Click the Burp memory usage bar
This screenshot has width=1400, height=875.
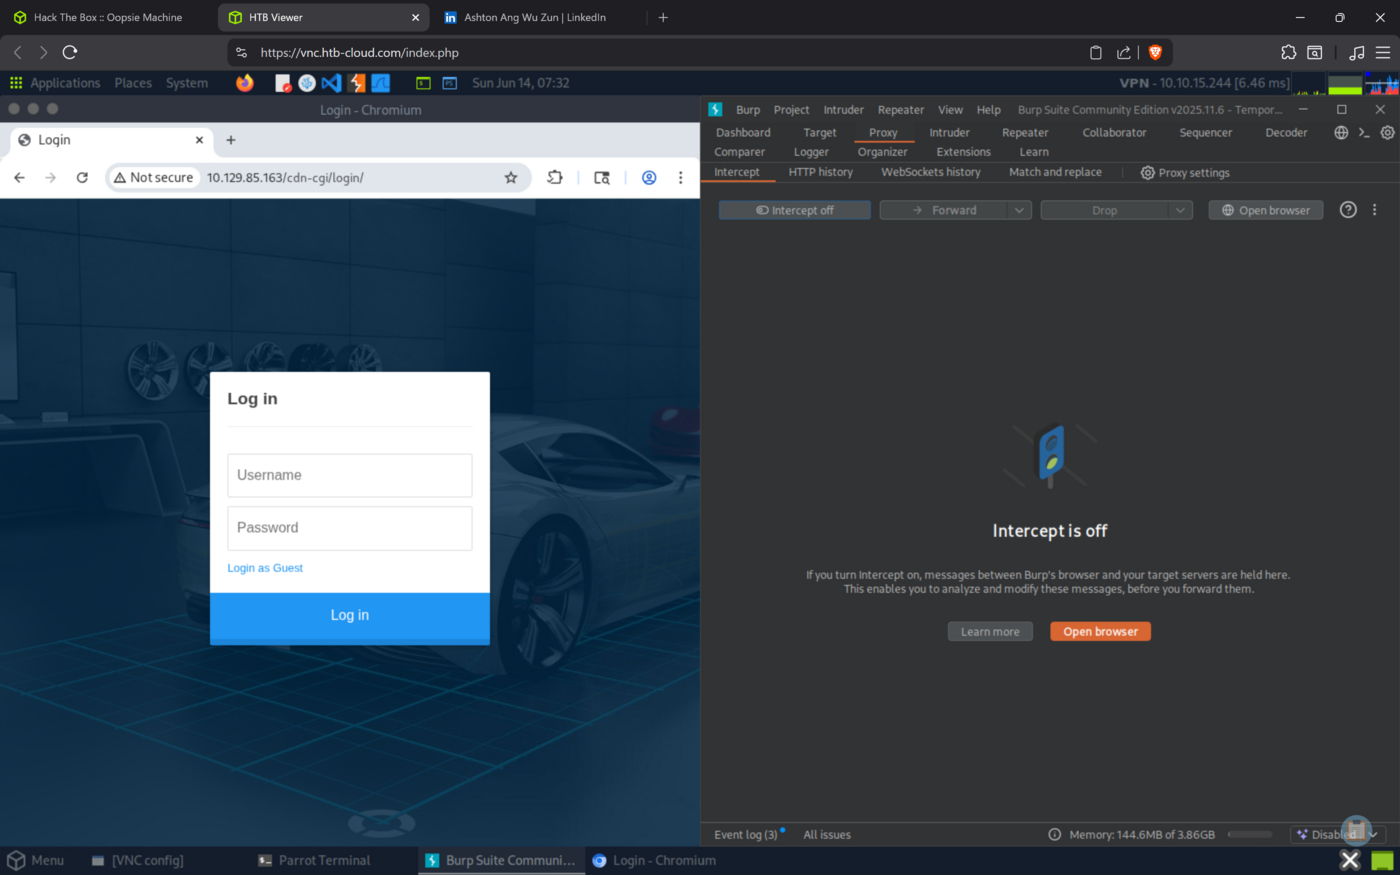point(1250,834)
